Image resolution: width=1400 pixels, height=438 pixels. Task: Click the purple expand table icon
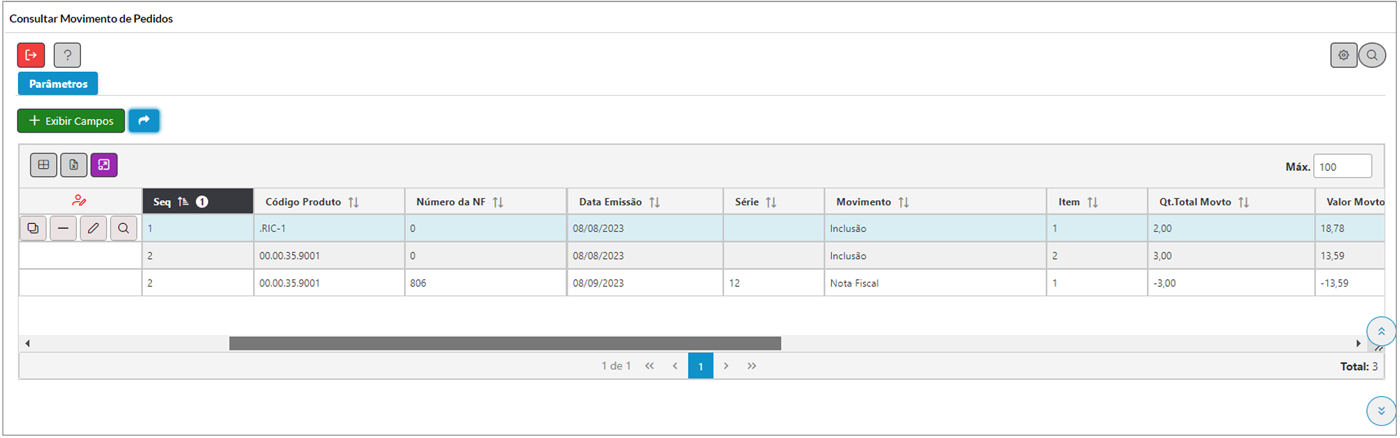point(104,165)
